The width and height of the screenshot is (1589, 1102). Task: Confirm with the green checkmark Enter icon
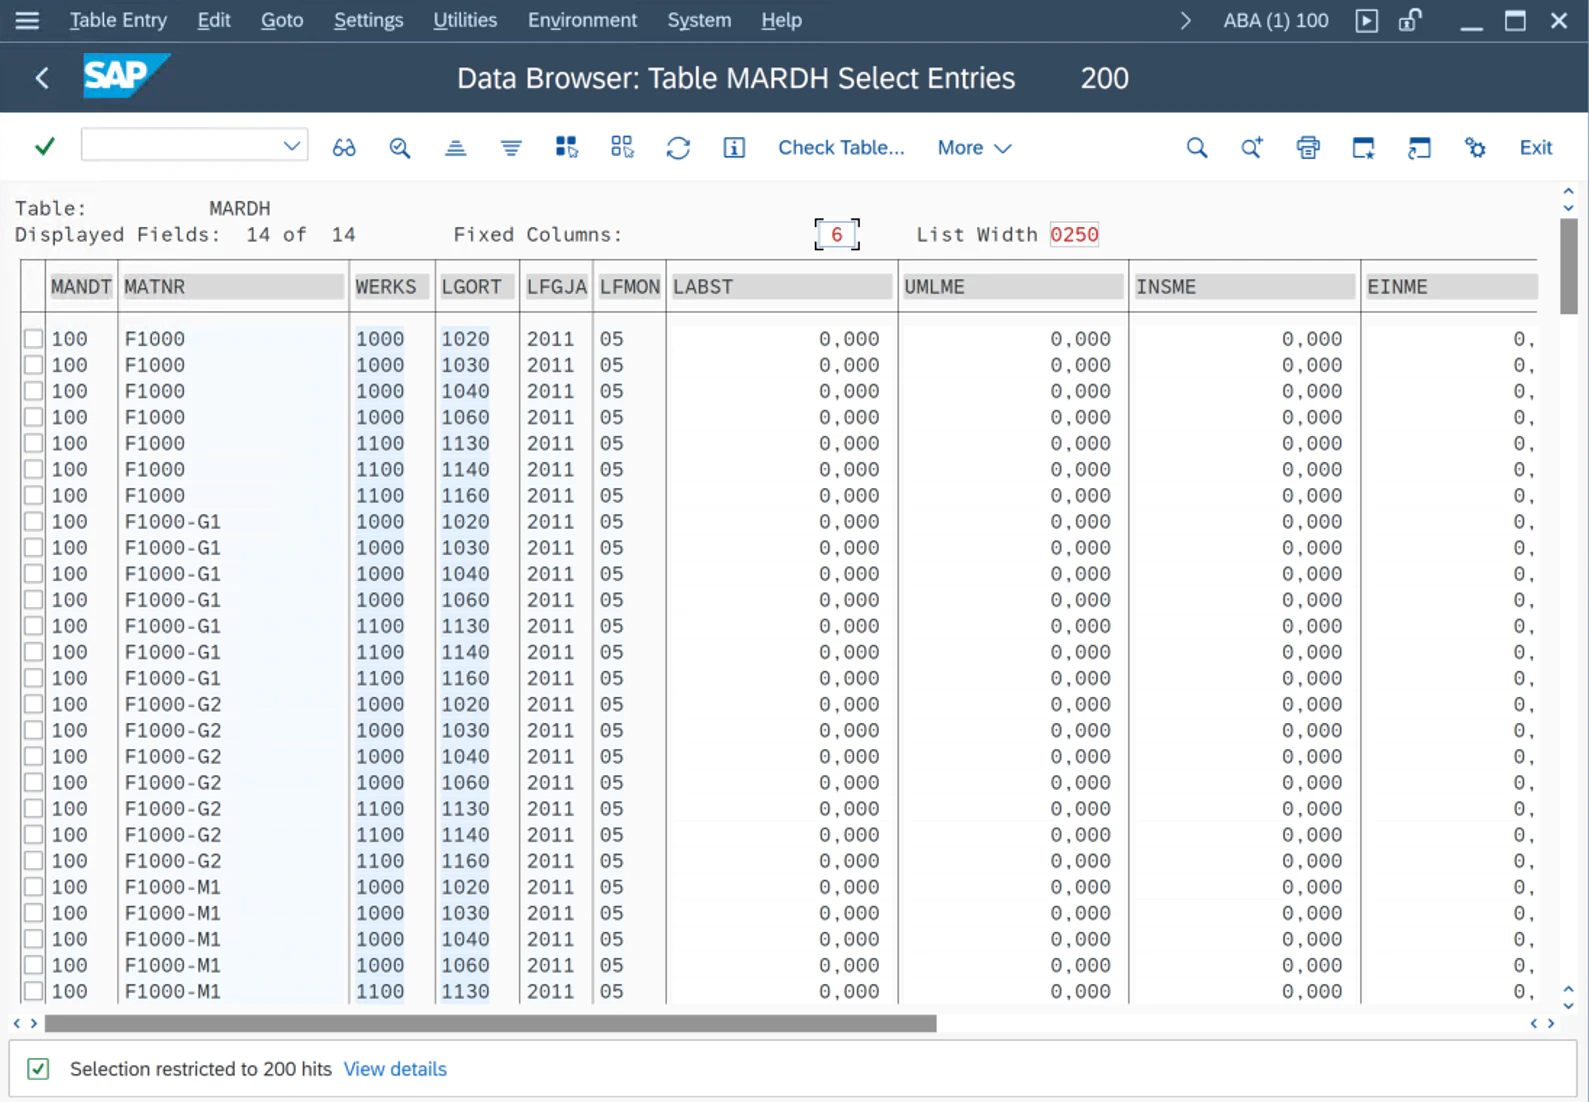pos(44,147)
